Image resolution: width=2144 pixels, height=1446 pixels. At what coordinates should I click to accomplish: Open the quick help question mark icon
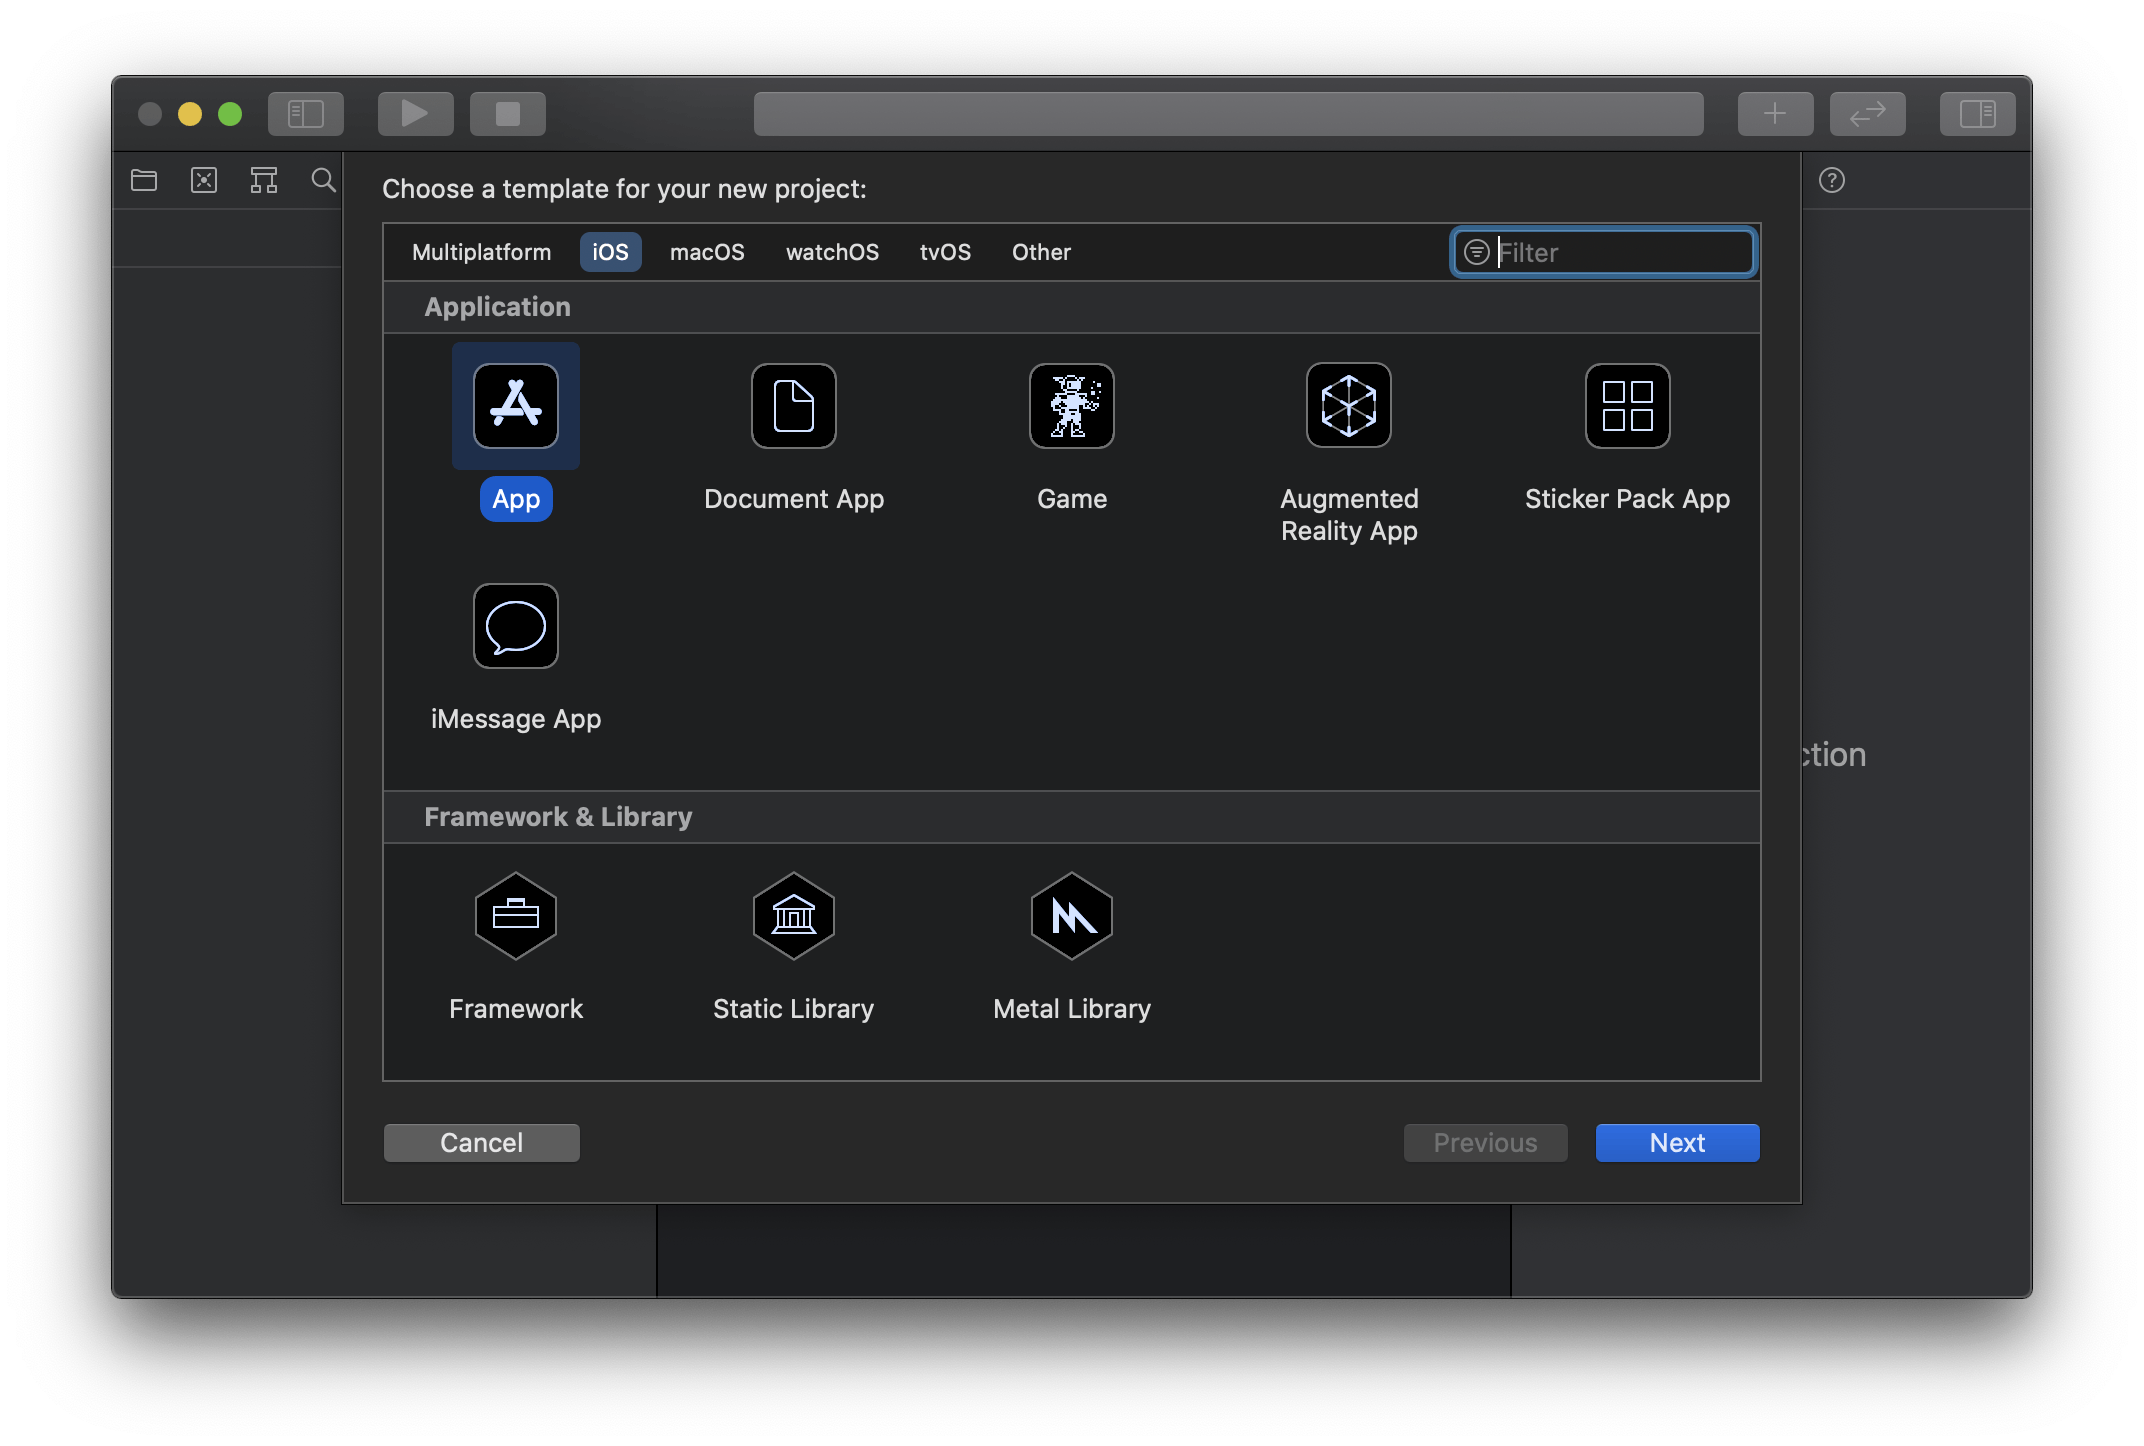click(x=1831, y=180)
